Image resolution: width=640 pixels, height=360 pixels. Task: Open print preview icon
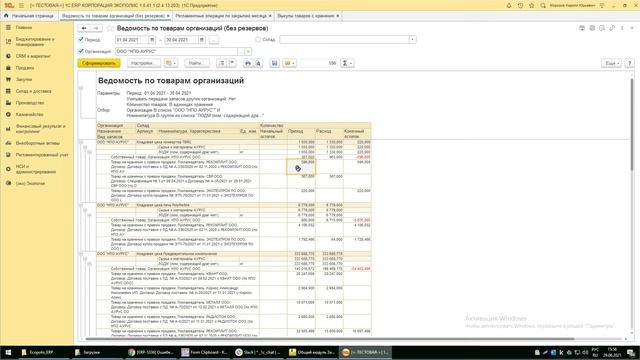[258, 63]
